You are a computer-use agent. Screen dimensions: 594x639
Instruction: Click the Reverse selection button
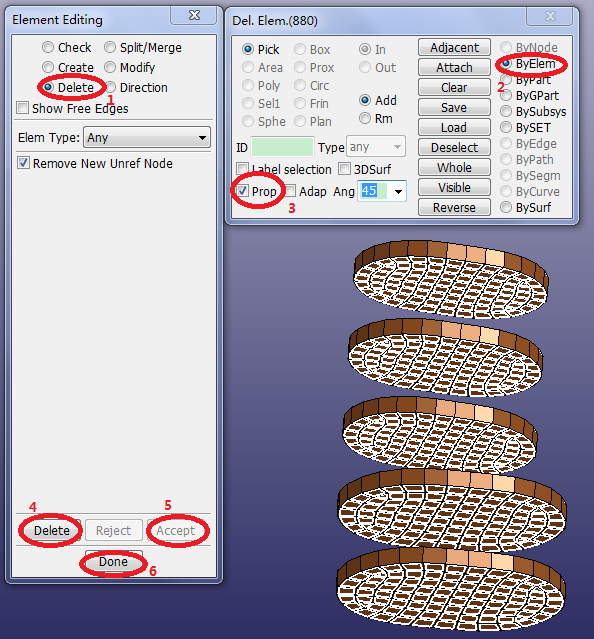[454, 207]
